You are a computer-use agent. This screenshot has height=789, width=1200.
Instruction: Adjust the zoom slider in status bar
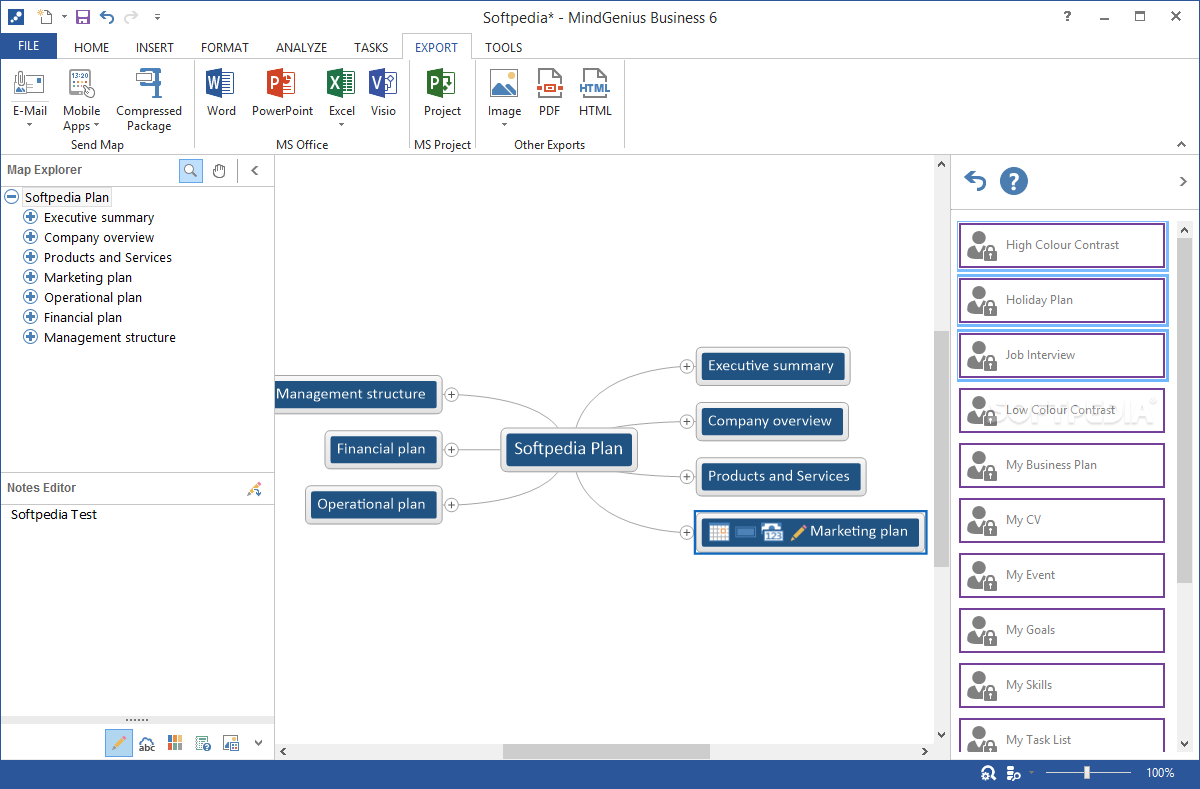coord(1086,773)
